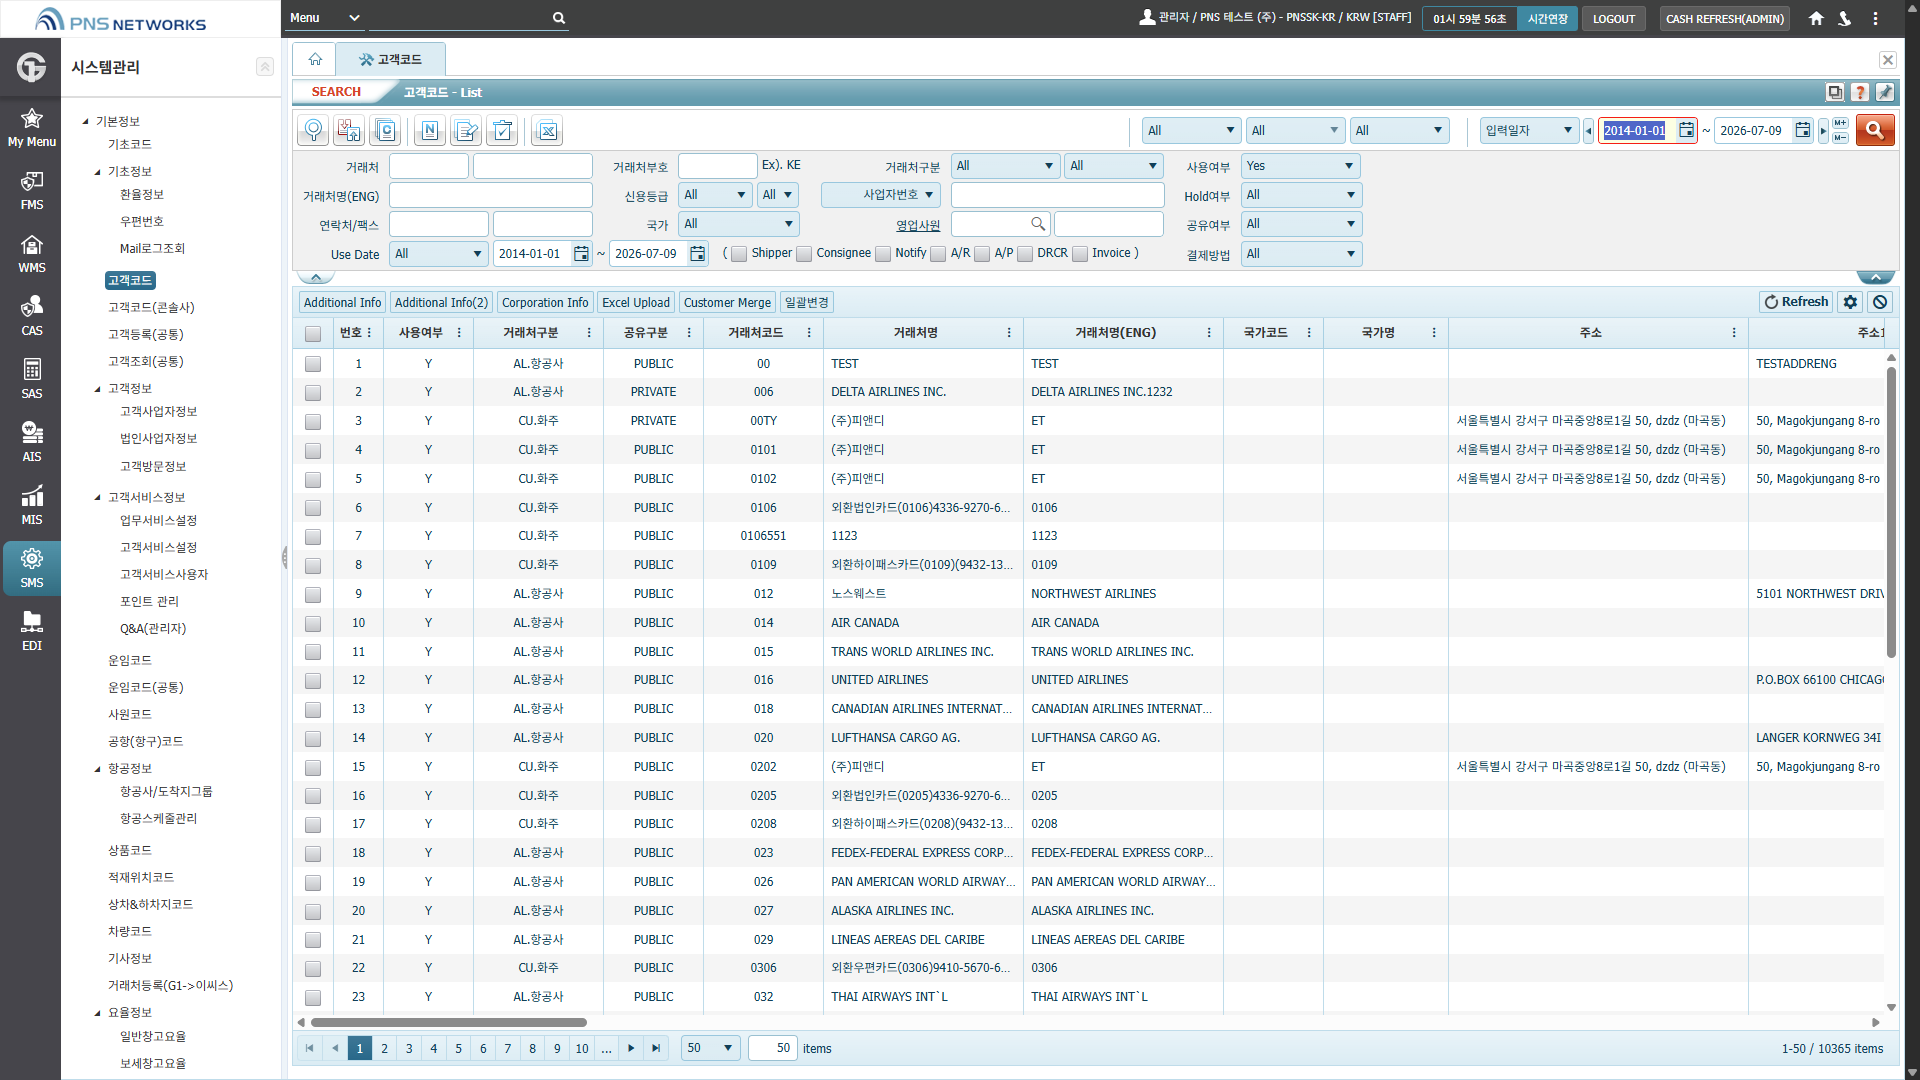
Task: Click the Excel export toolbar icon
Action: tap(547, 130)
